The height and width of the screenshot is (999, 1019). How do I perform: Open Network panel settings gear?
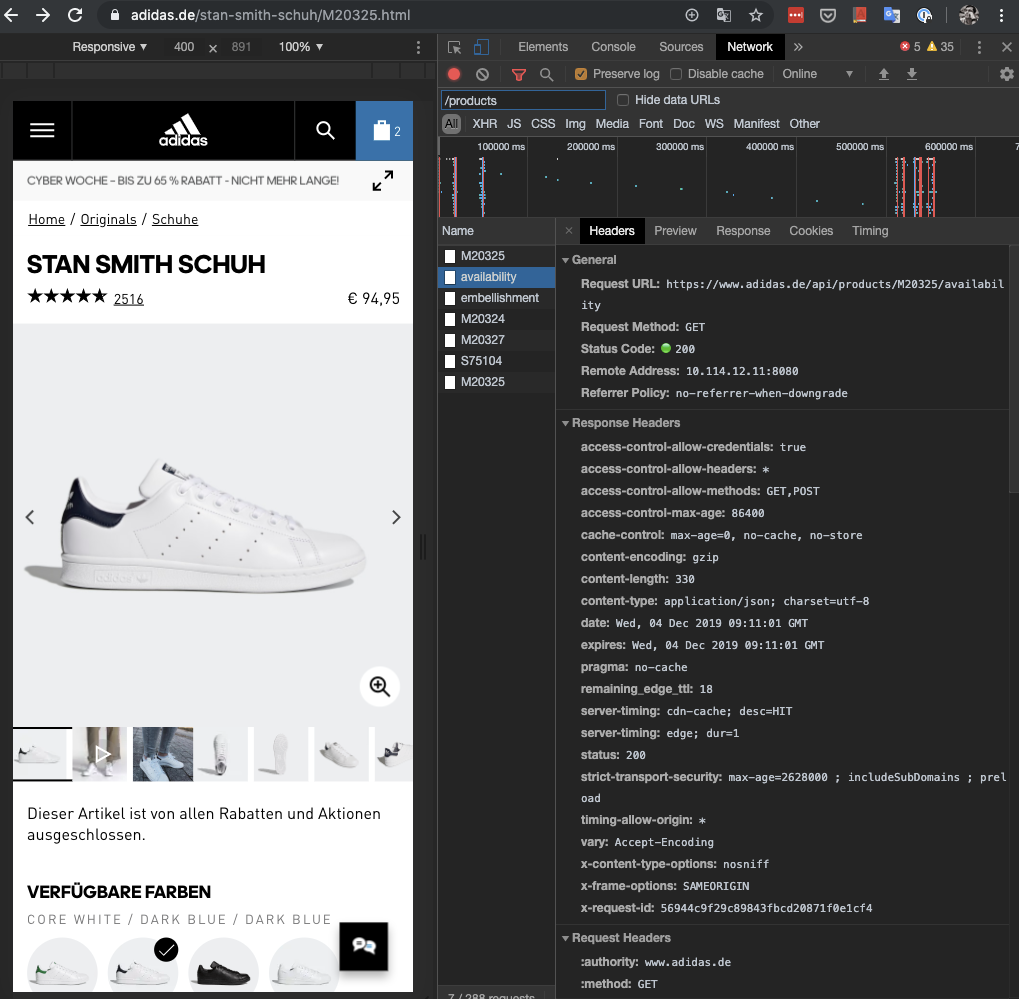click(x=1007, y=74)
